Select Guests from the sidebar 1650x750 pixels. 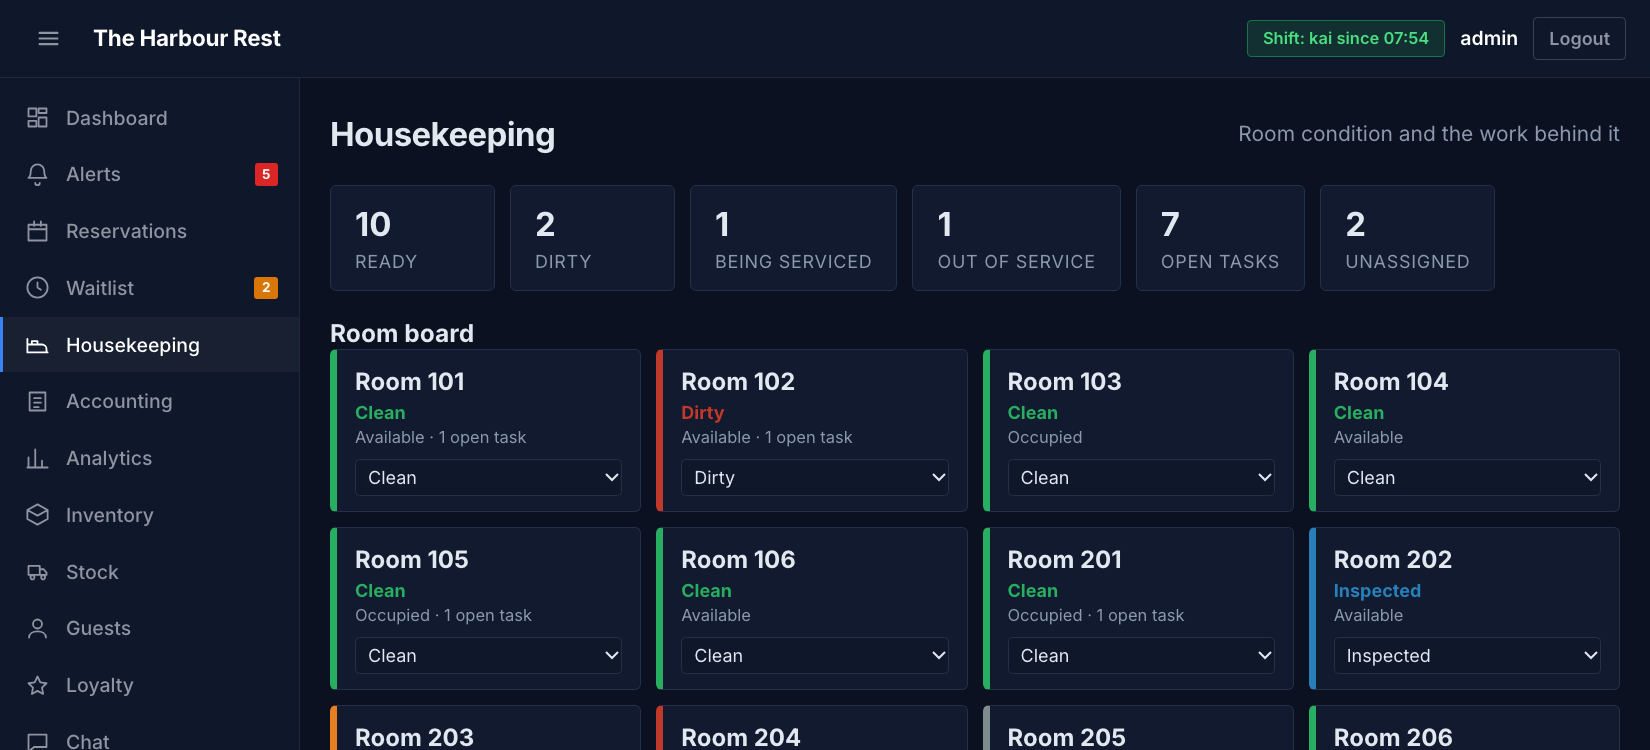(x=150, y=628)
